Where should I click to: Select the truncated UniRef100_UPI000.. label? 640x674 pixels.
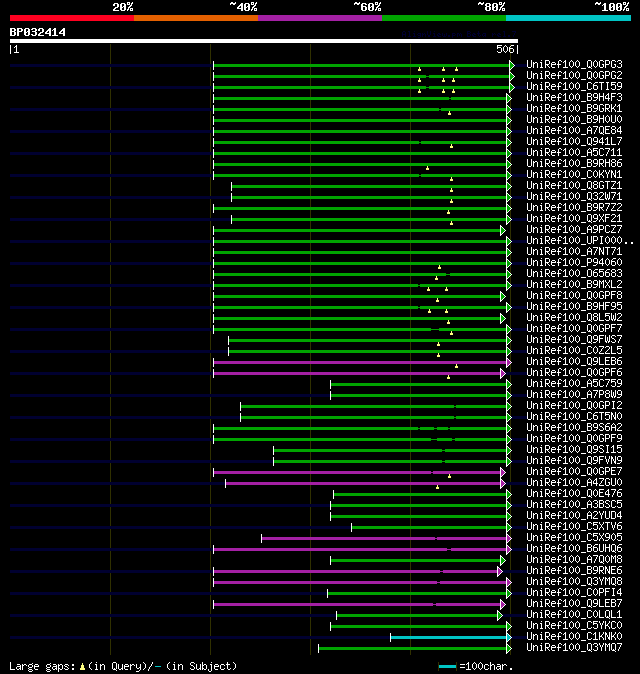[580, 241]
